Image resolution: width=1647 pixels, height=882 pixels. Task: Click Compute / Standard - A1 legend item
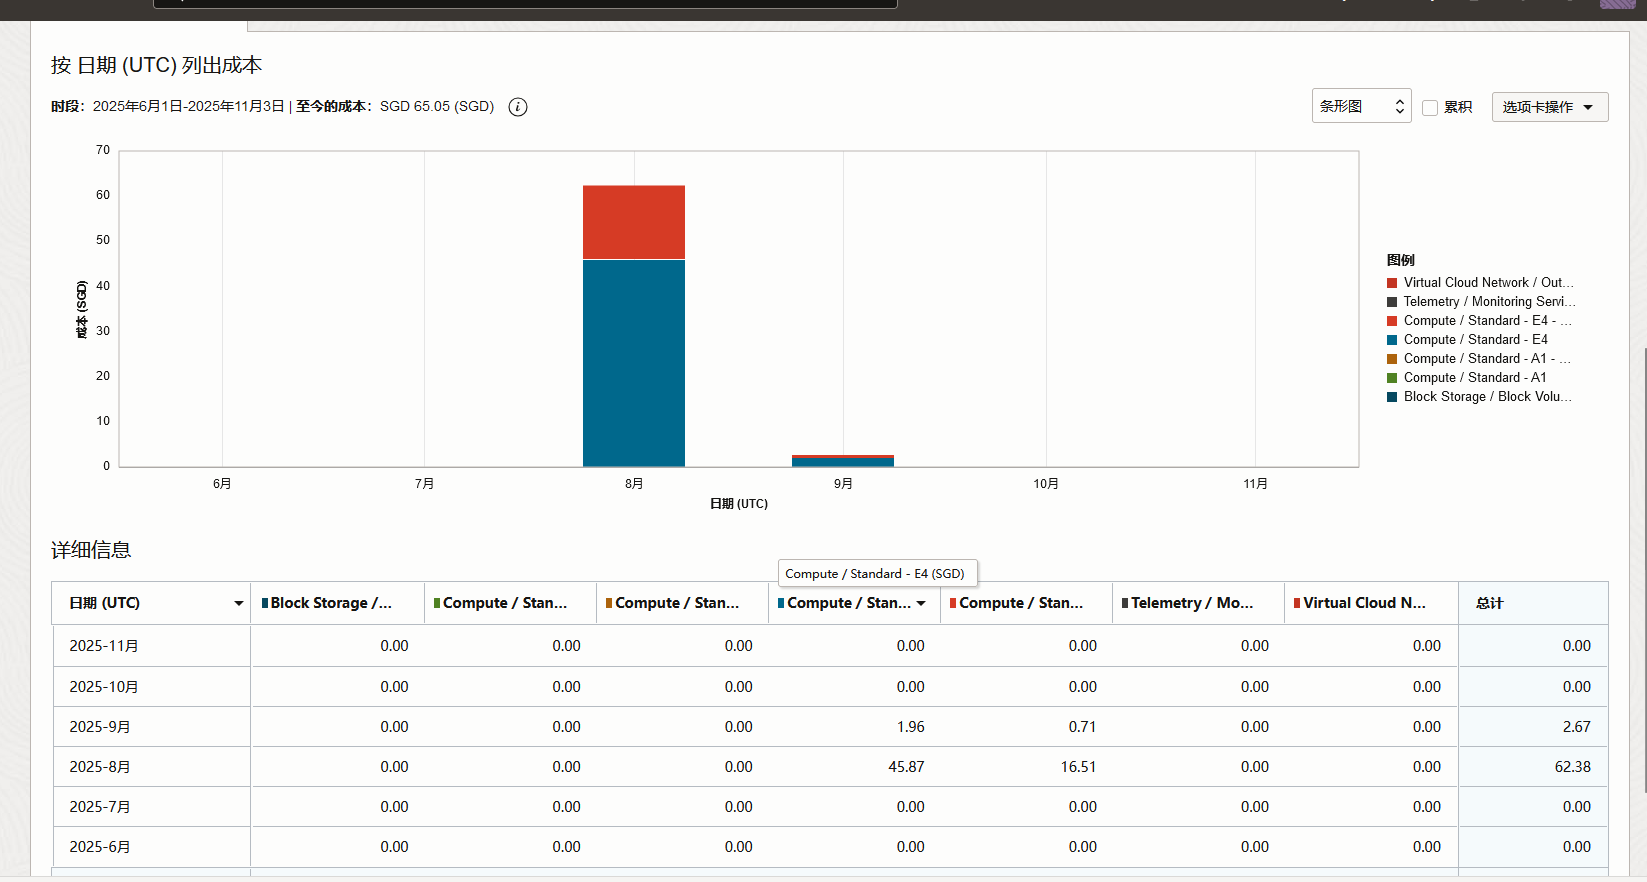1467,378
